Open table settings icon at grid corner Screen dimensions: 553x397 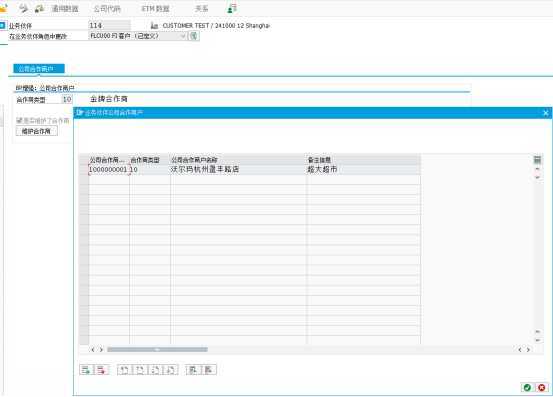coord(537,160)
